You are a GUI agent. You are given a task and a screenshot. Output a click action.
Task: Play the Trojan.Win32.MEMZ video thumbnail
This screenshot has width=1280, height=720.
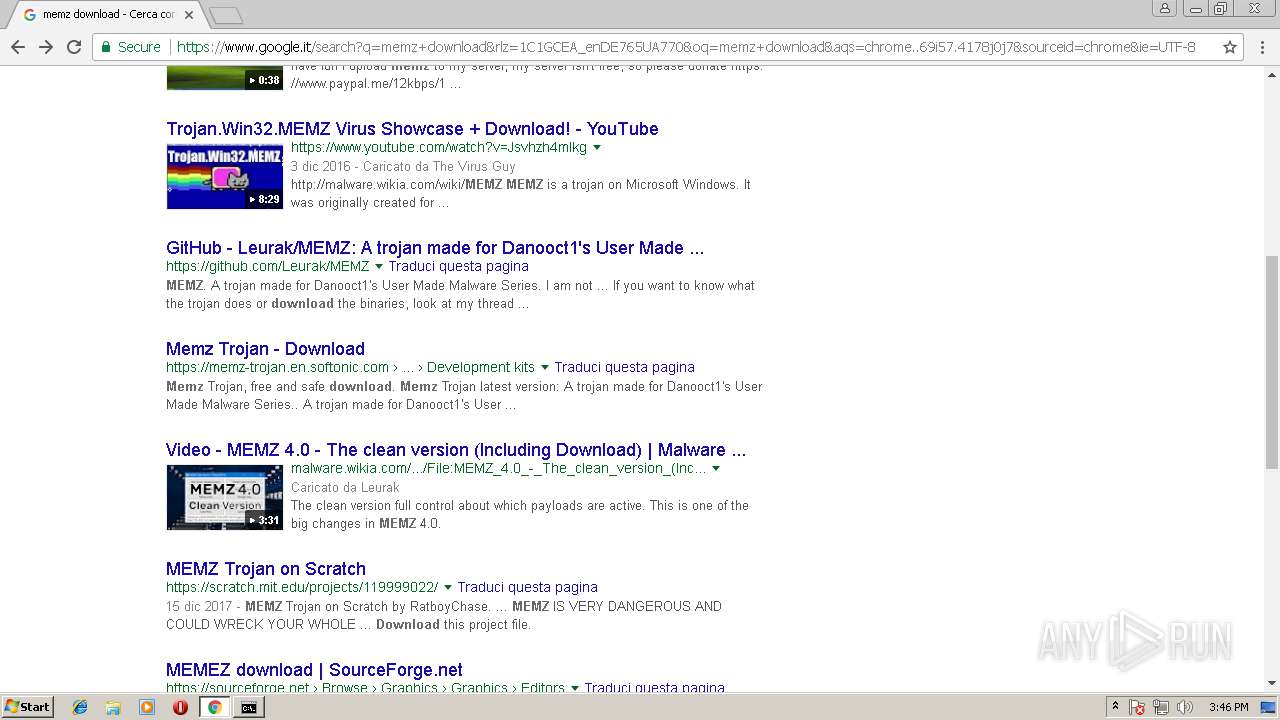coord(225,177)
